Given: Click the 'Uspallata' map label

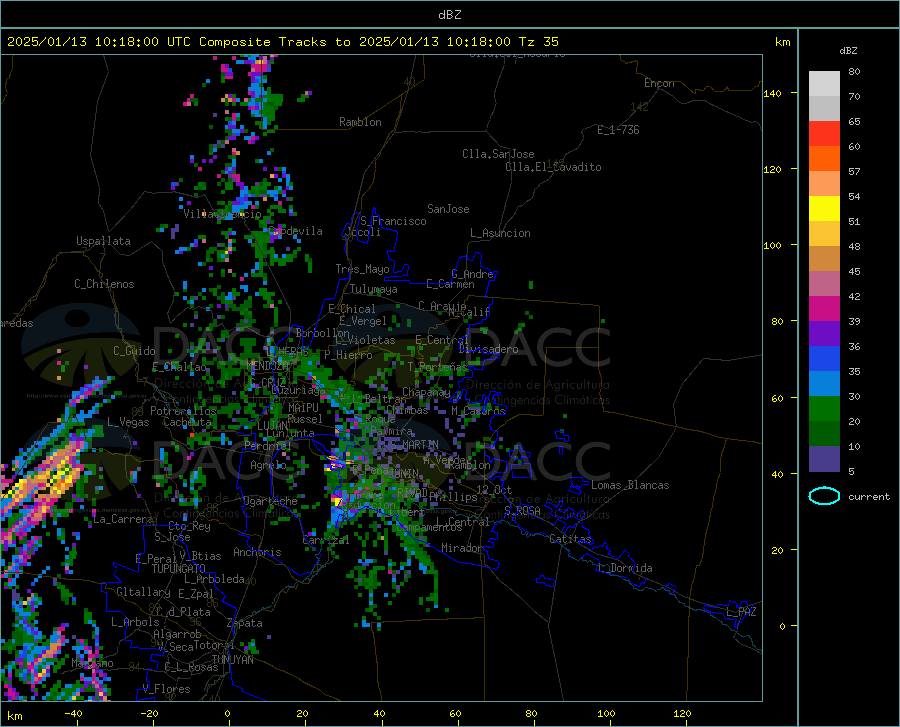Looking at the screenshot, I should [103, 241].
